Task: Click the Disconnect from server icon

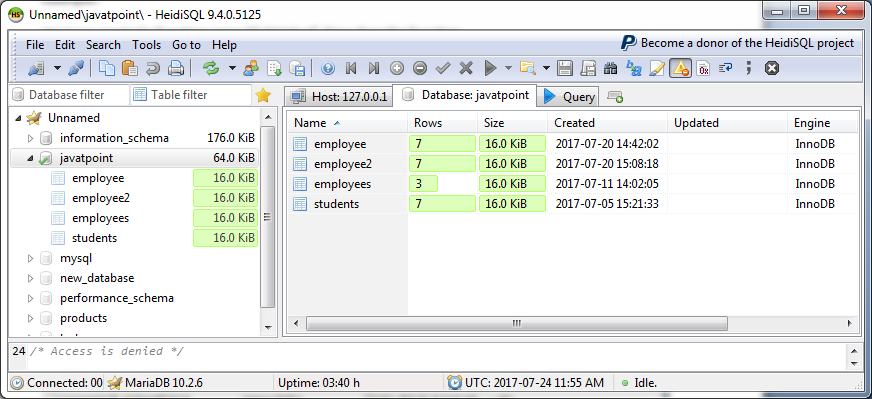Action: tap(76, 68)
